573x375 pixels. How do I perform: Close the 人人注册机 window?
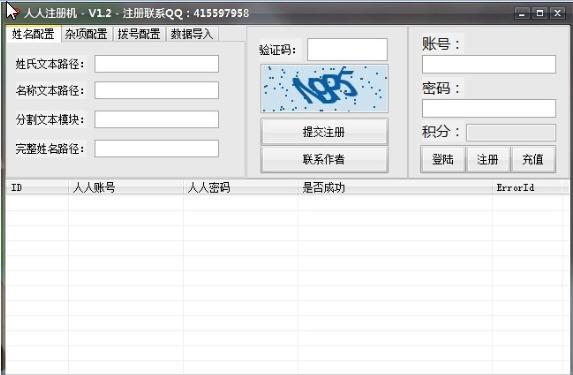click(558, 13)
